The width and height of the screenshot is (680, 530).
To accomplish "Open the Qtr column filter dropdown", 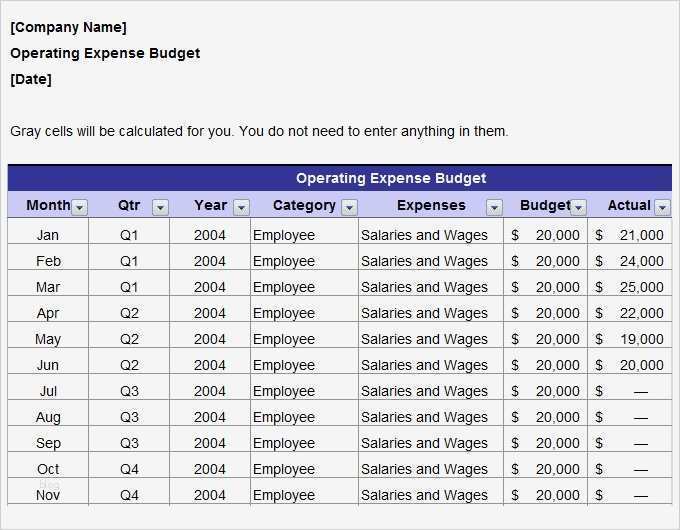I will [x=160, y=207].
